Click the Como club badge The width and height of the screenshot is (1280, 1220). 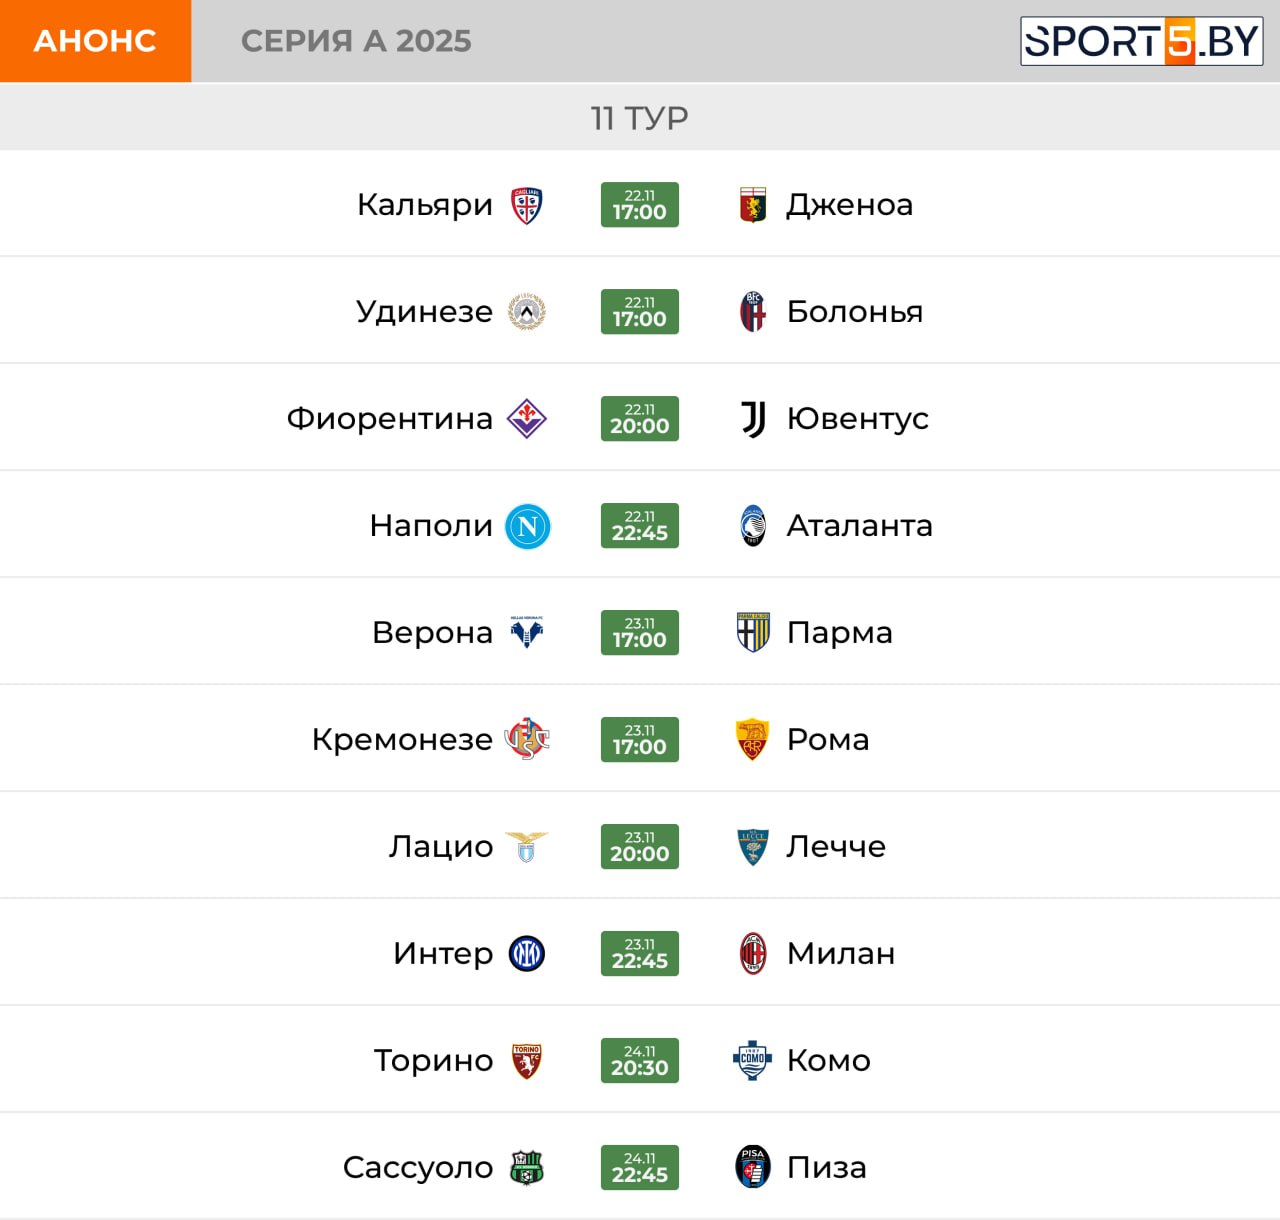tap(753, 1060)
